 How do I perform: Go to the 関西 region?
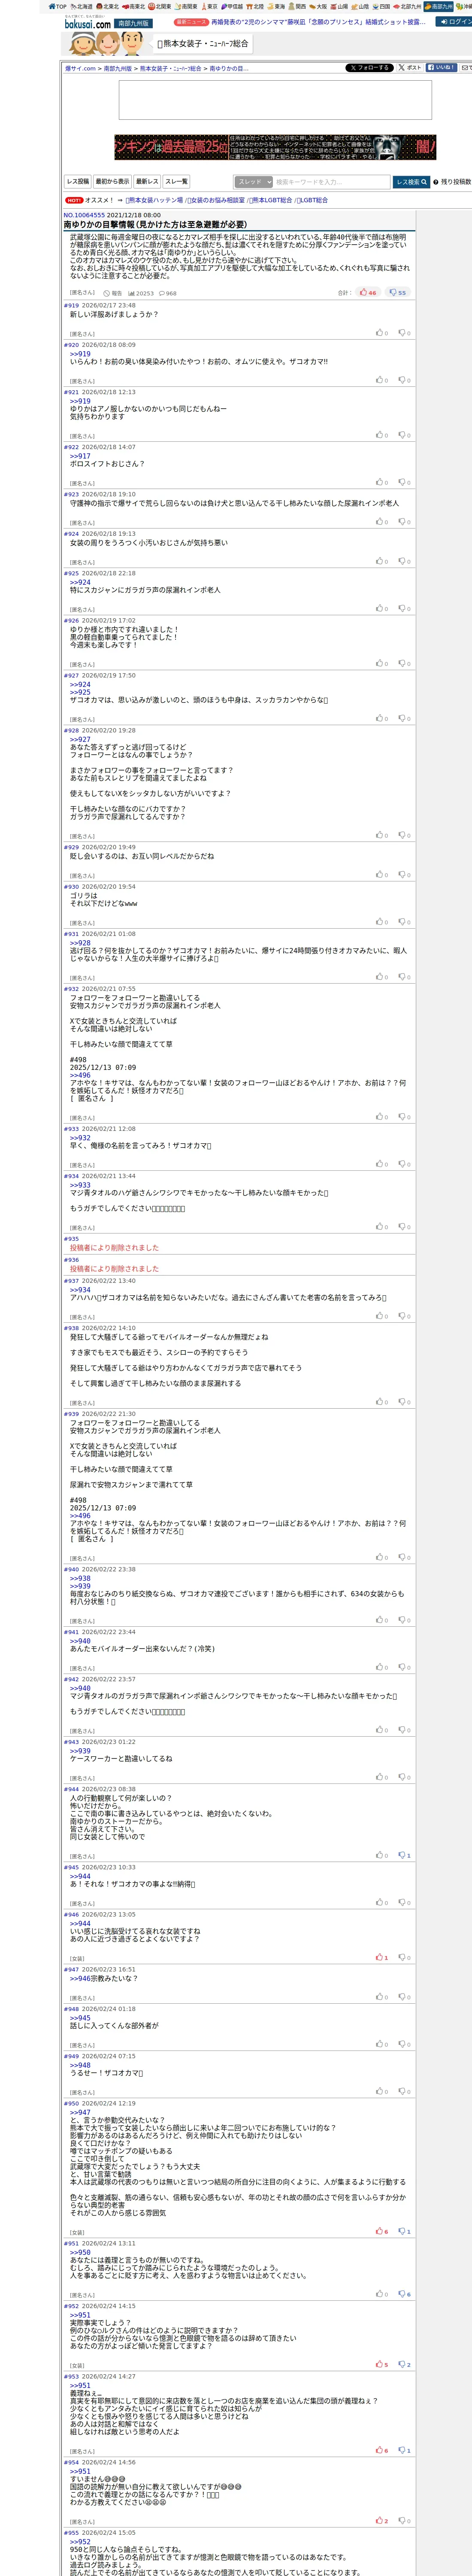click(x=297, y=6)
